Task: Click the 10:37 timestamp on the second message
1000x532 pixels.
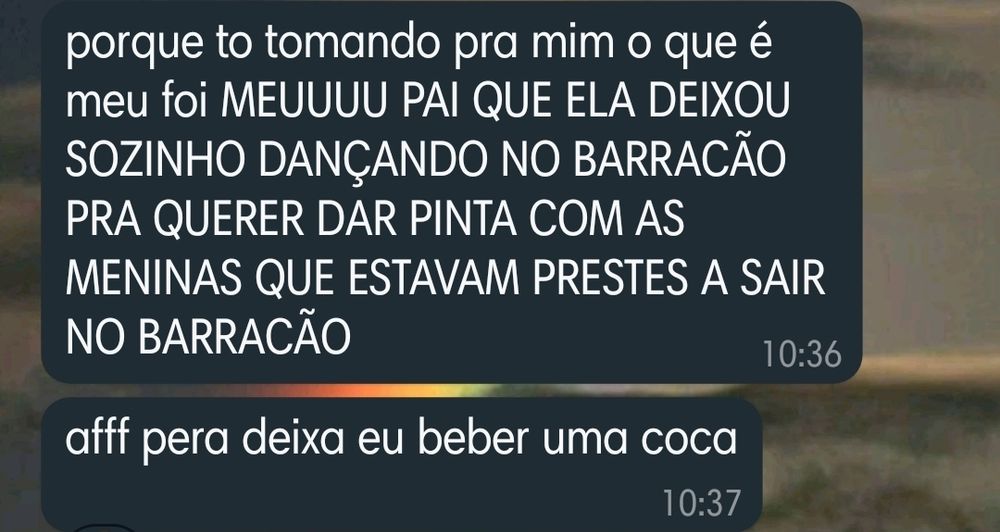Action: [702, 503]
